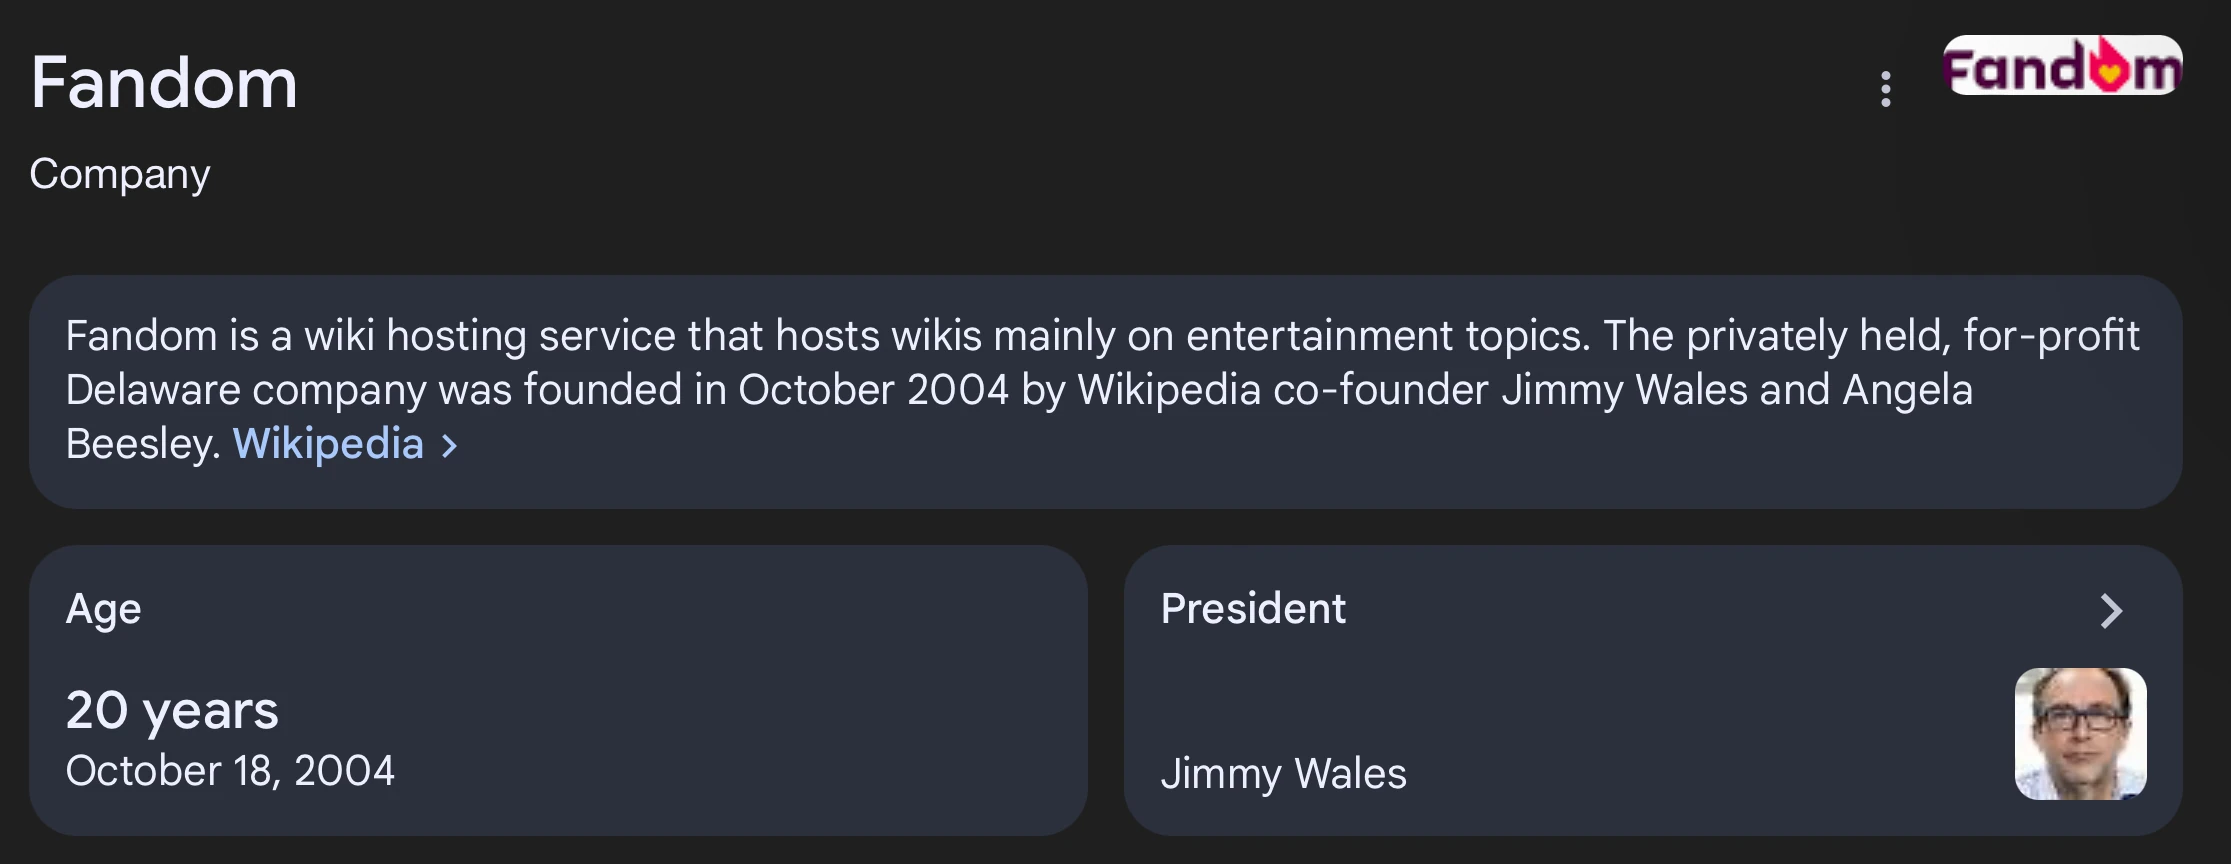The image size is (2231, 864).
Task: Open the Wikipedia source link
Action: [328, 444]
